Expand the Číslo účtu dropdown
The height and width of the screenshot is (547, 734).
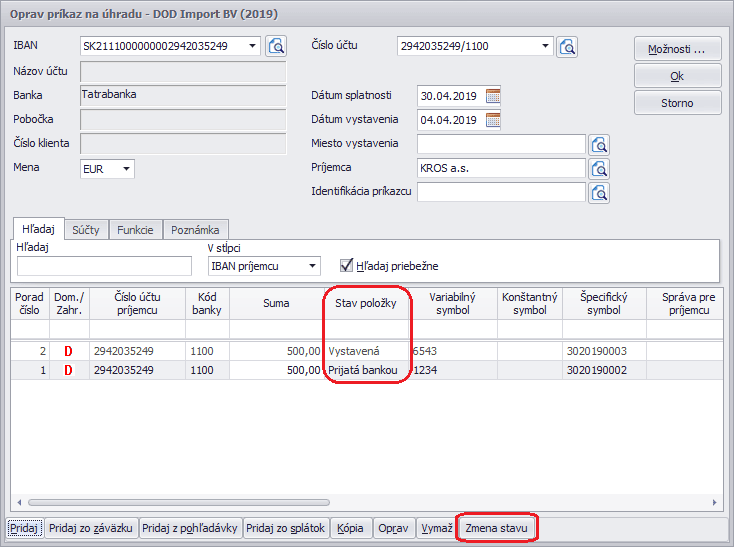pos(544,46)
